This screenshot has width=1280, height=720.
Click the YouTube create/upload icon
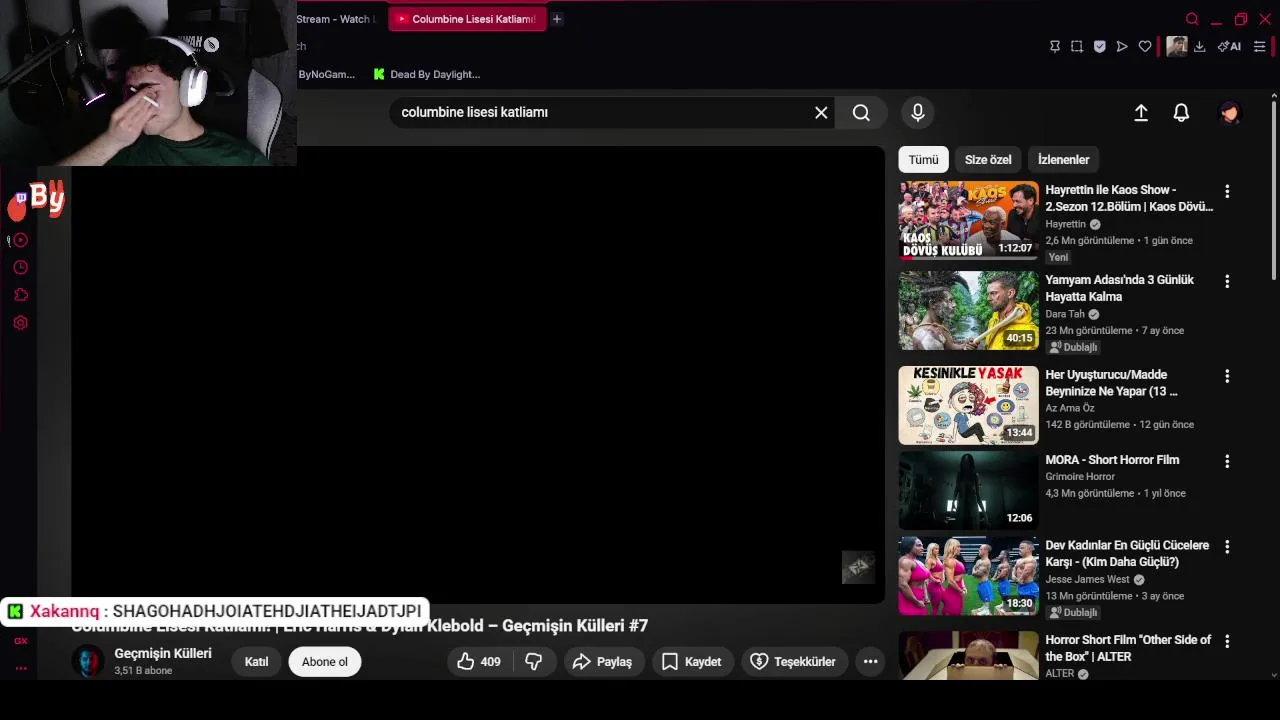pyautogui.click(x=1141, y=113)
